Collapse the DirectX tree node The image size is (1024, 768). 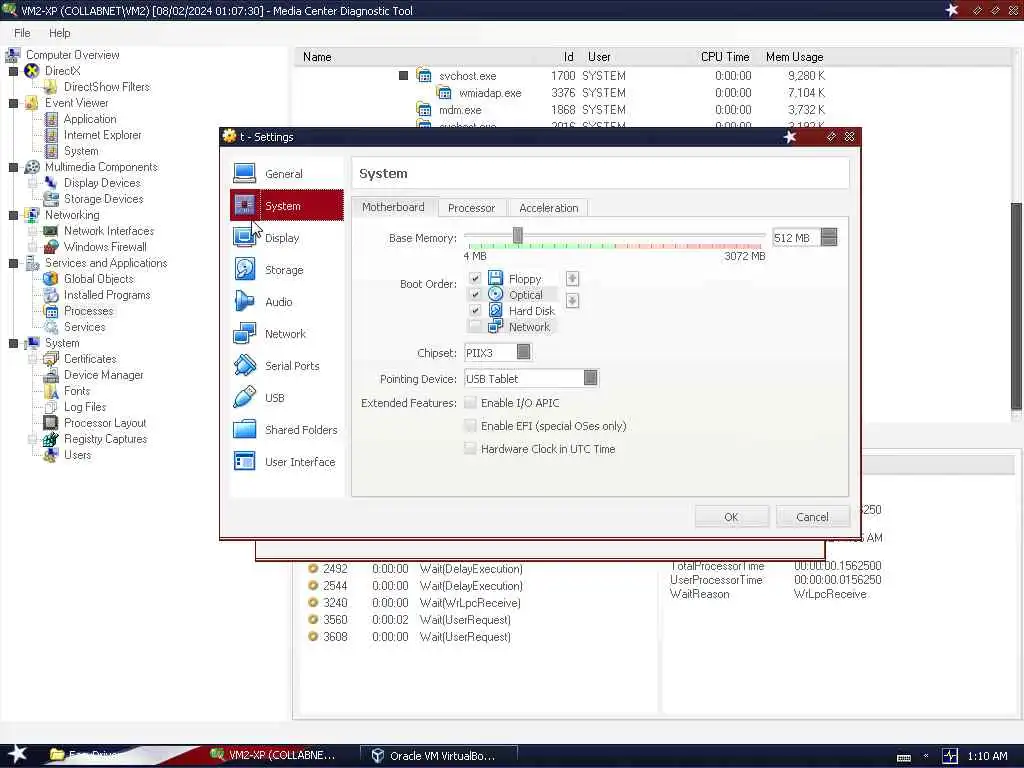click(13, 71)
